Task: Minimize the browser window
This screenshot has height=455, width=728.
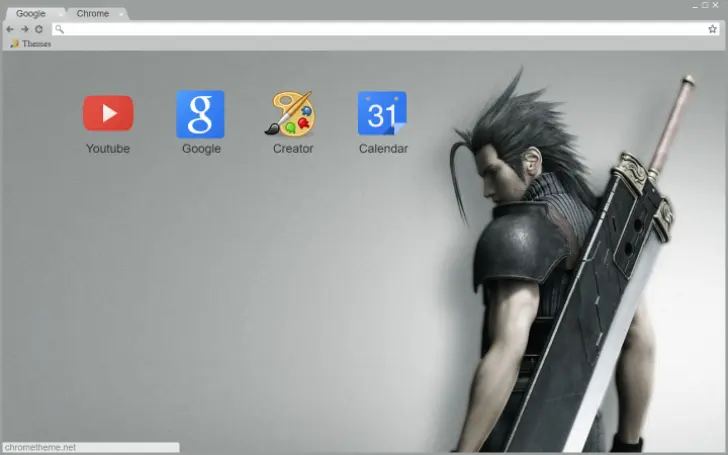Action: point(694,5)
